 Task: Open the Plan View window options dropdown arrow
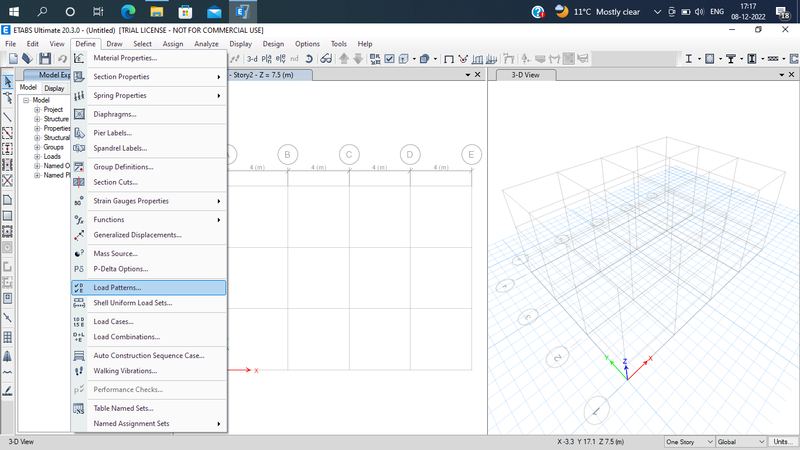point(468,75)
